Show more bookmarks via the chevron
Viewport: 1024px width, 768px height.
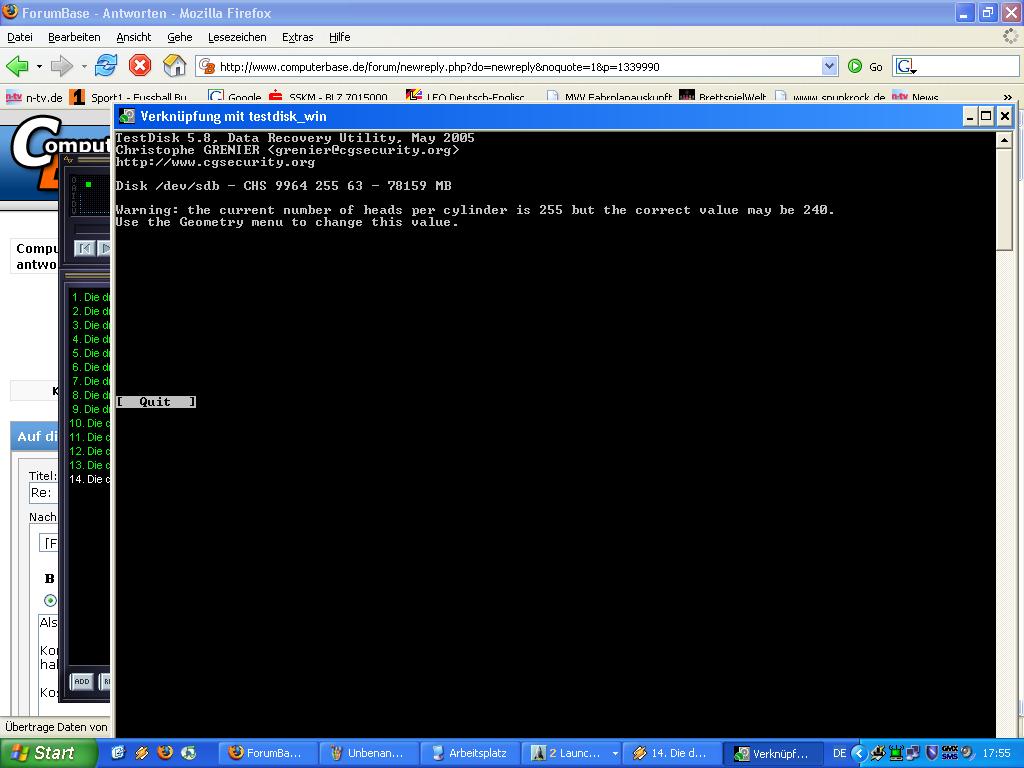coord(1008,97)
